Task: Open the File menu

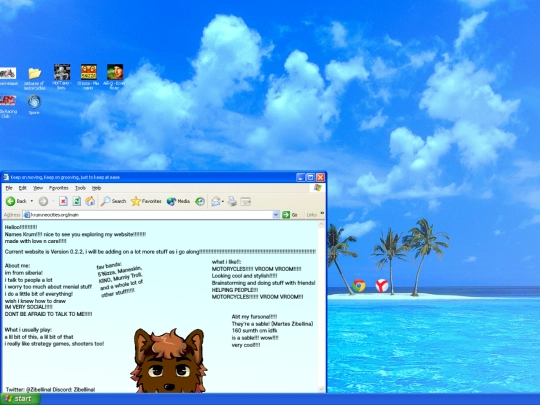Action: 9,188
